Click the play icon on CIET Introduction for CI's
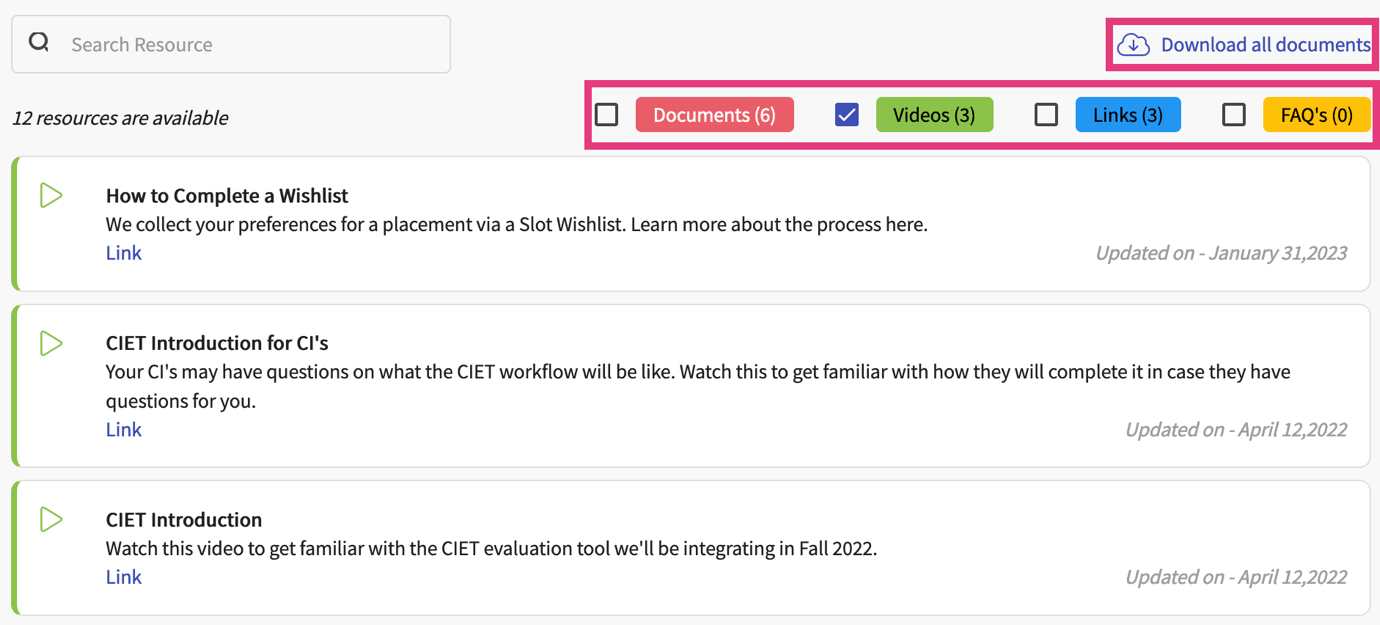The width and height of the screenshot is (1380, 625). coord(51,343)
